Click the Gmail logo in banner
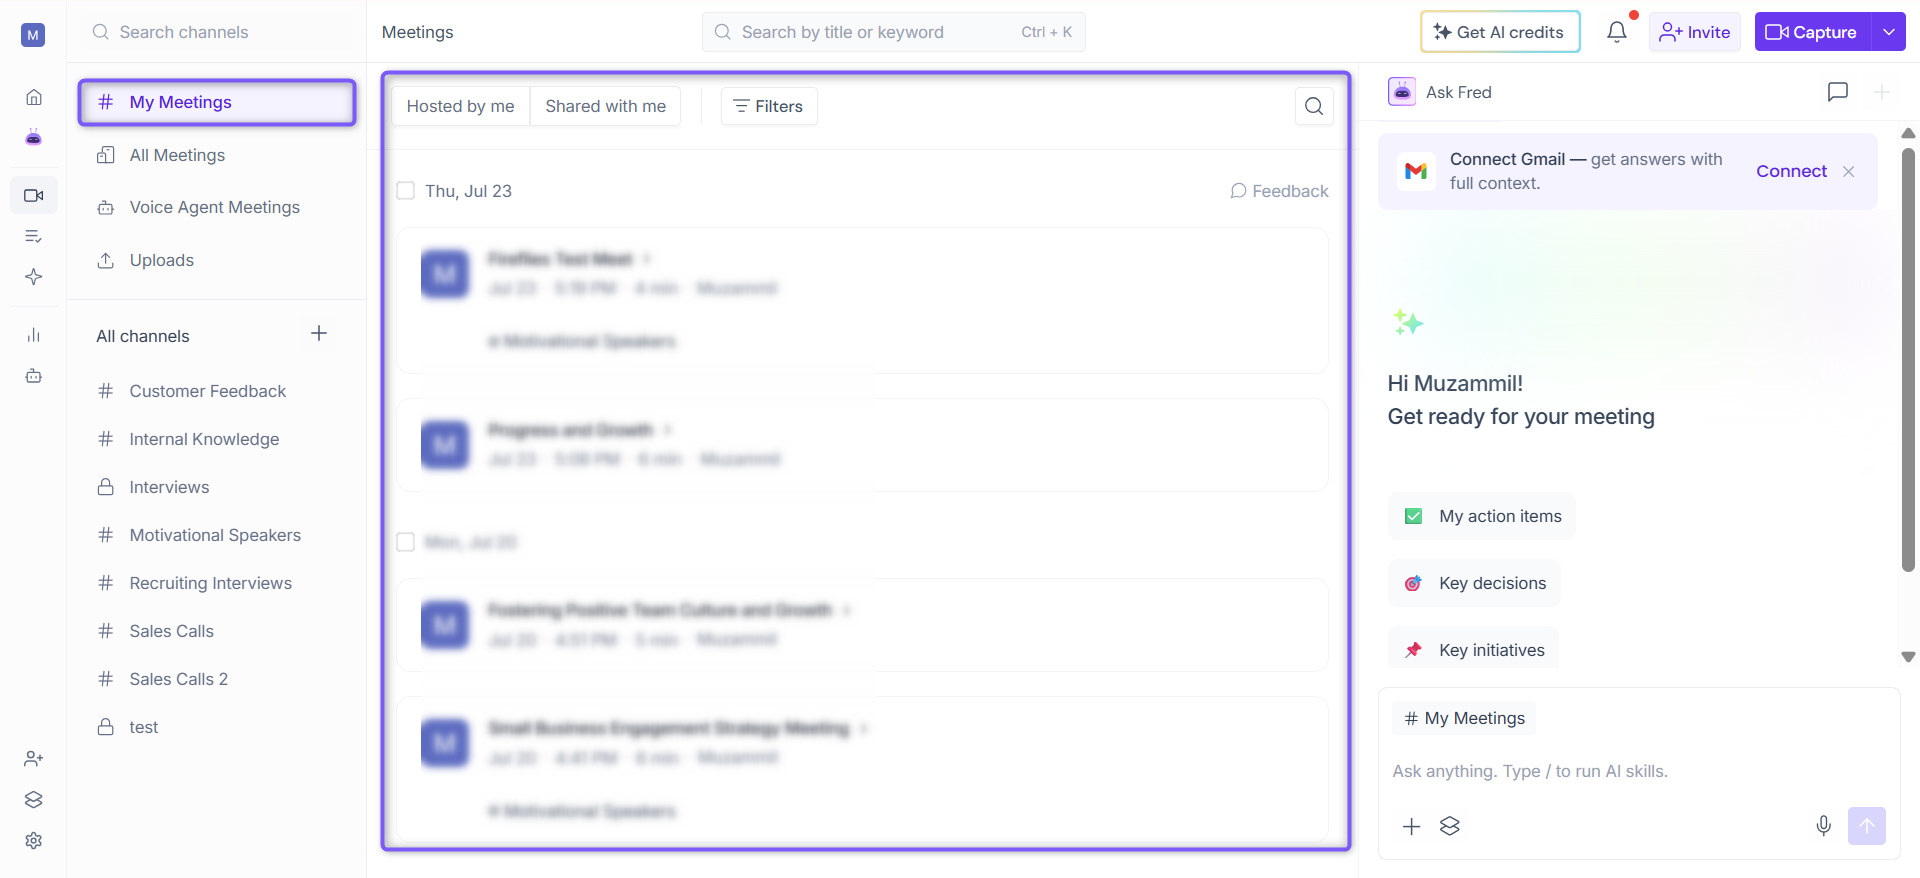Viewport: 1920px width, 878px height. click(x=1416, y=171)
